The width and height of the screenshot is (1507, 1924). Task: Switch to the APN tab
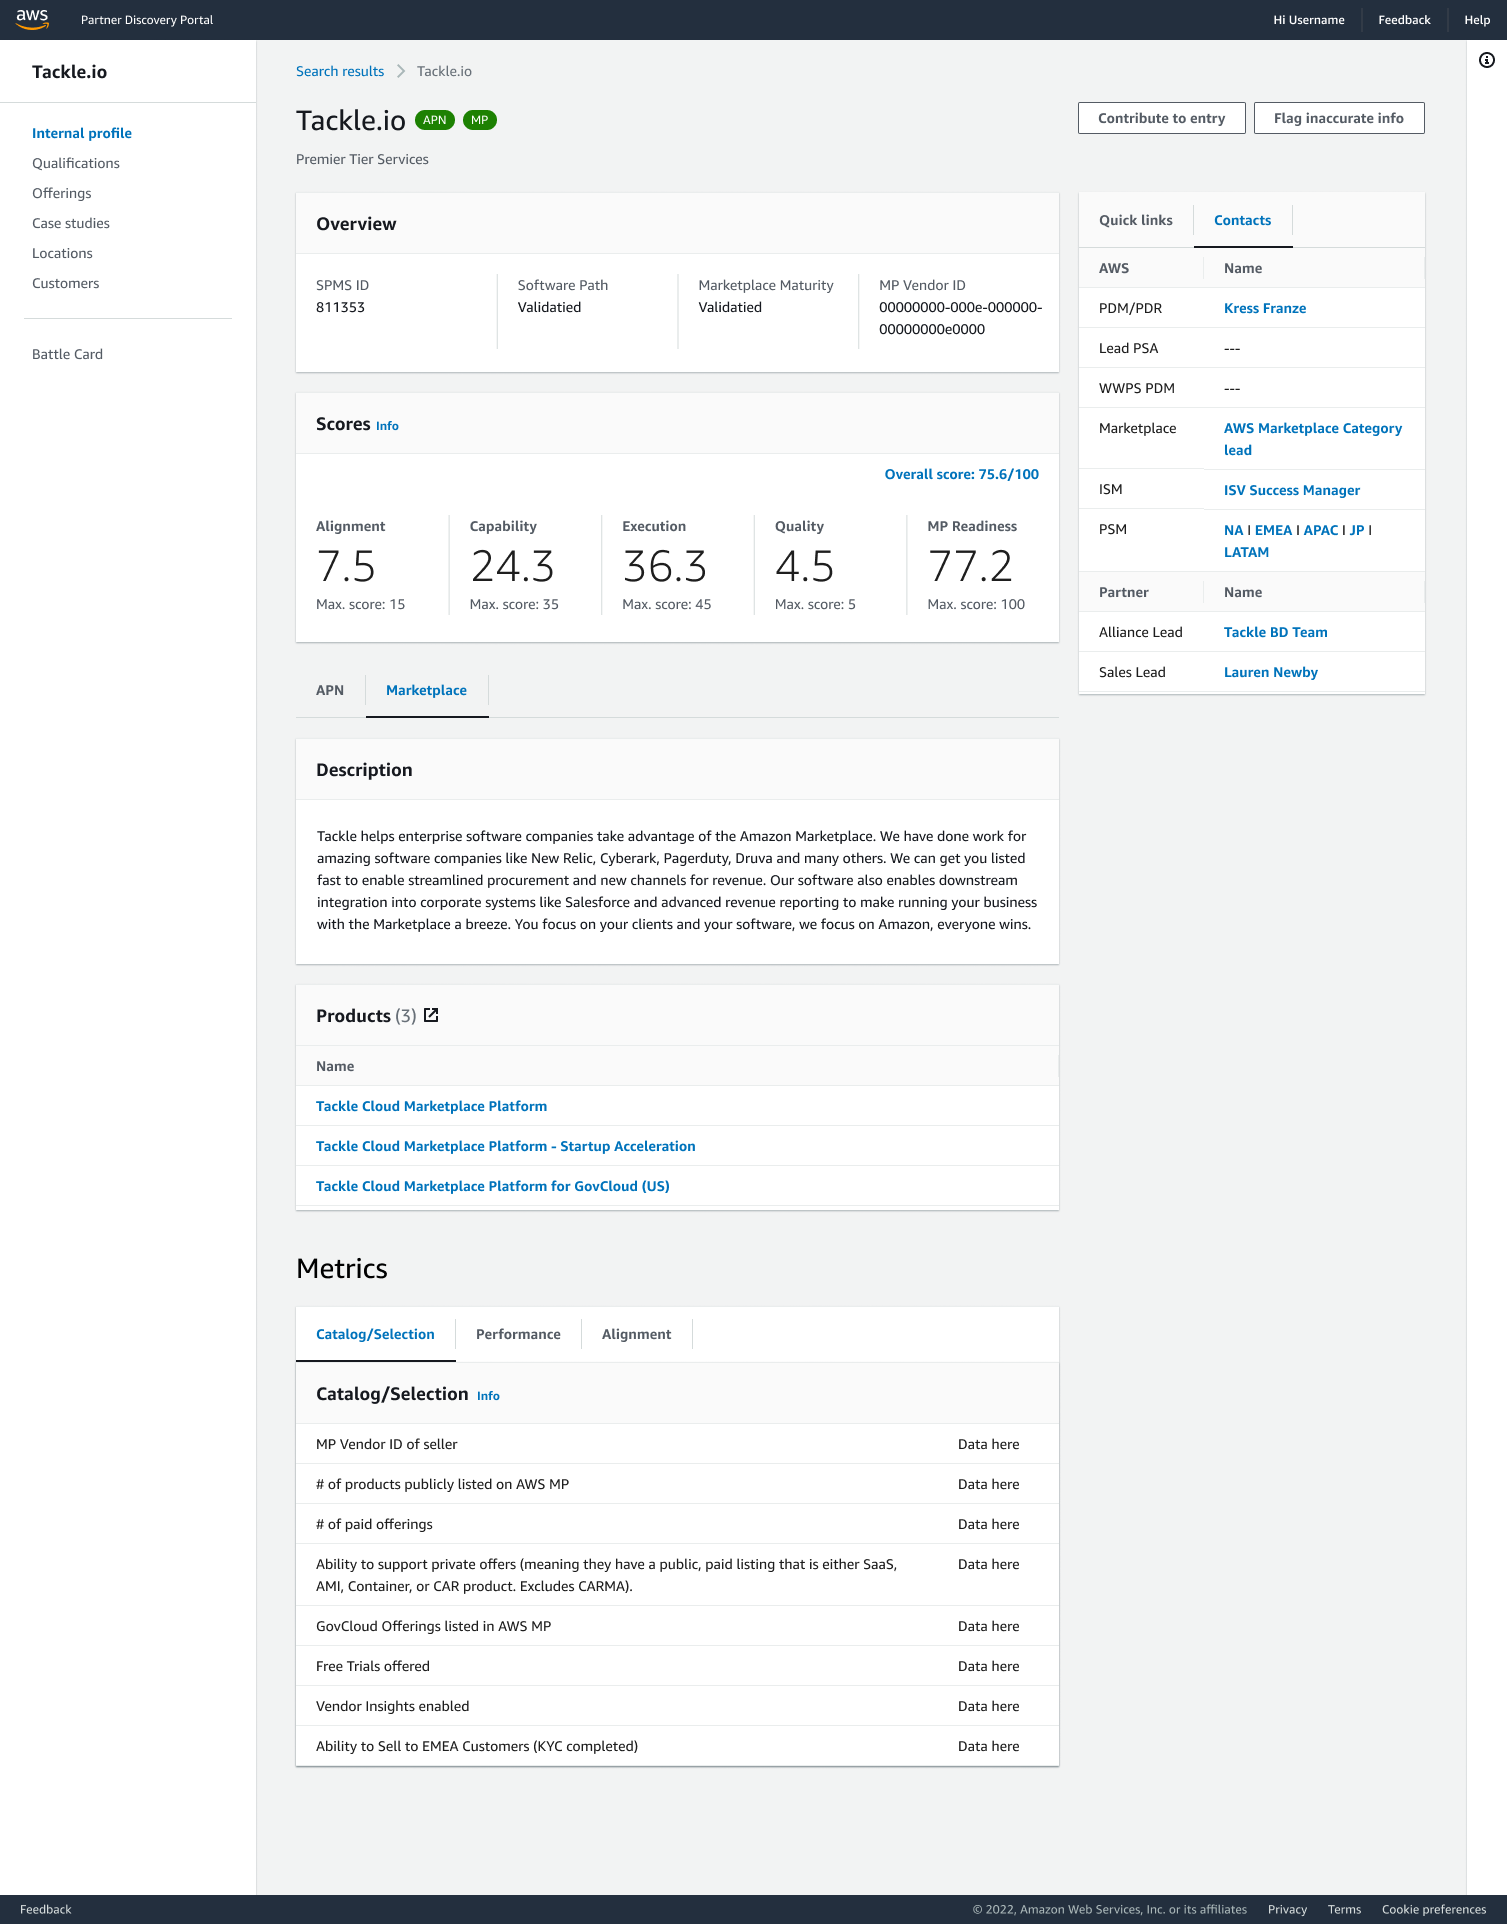click(x=330, y=690)
